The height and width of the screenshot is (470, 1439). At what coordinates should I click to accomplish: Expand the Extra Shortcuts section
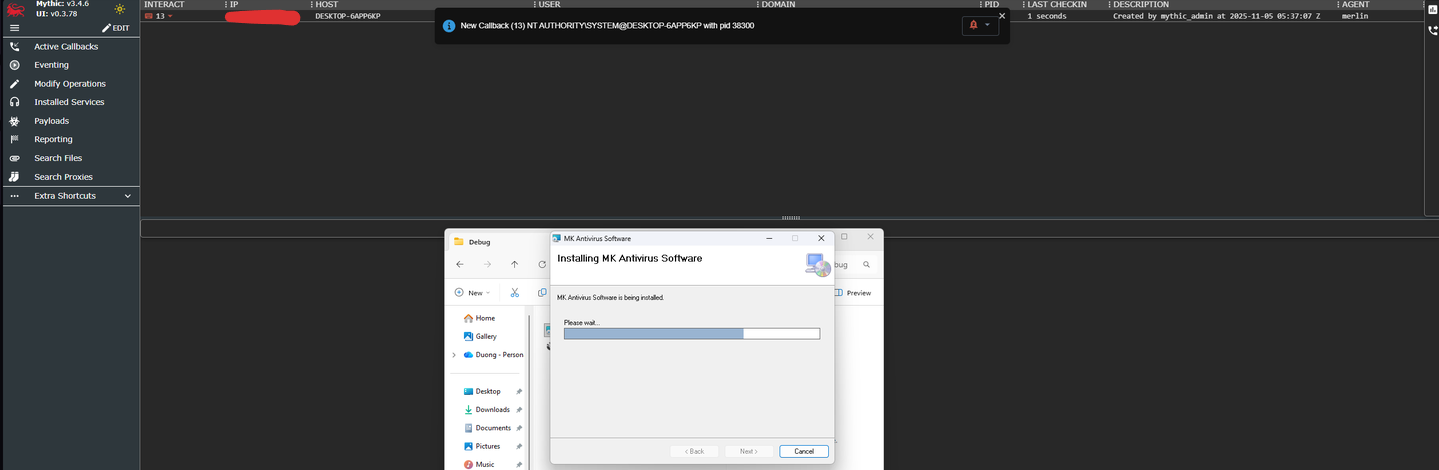(127, 196)
